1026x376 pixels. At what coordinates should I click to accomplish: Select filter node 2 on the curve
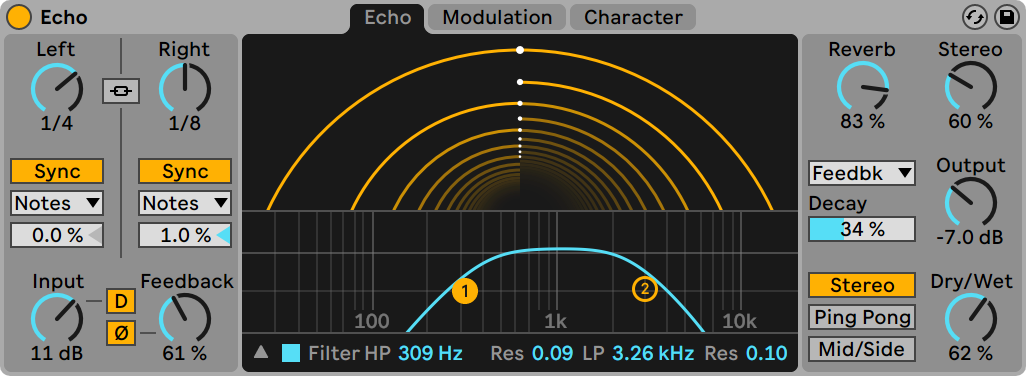(645, 289)
